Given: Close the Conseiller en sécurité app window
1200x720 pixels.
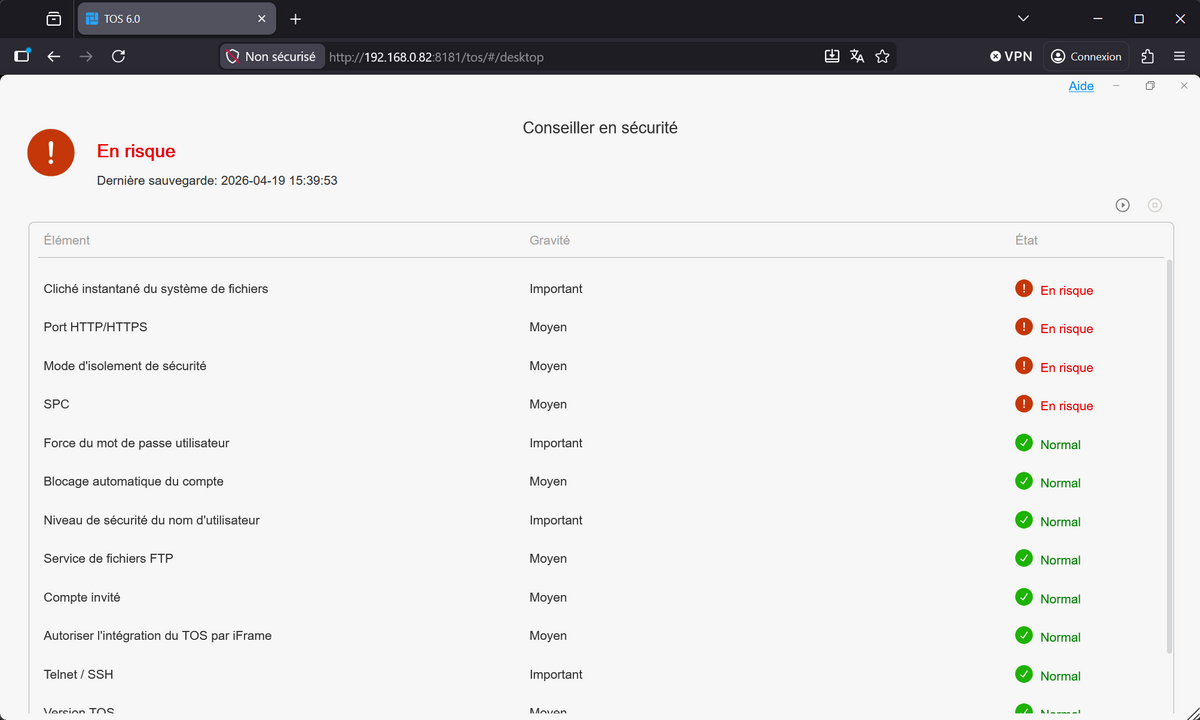Looking at the screenshot, I should pos(1184,86).
